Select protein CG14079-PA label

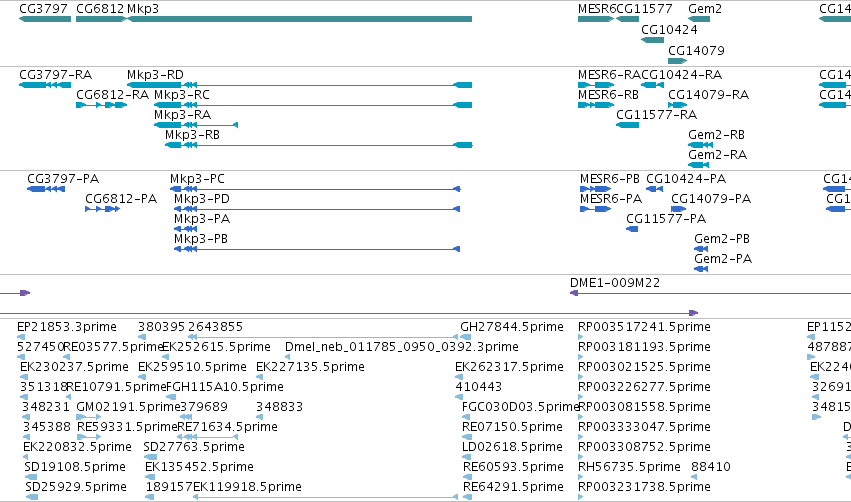[x=711, y=199]
